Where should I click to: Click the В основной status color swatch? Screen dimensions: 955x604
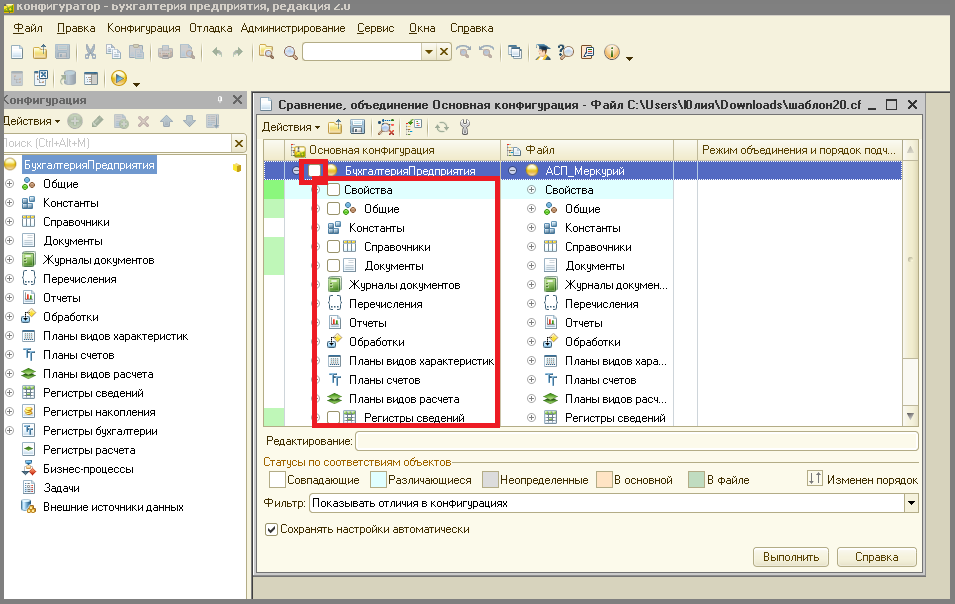point(604,480)
